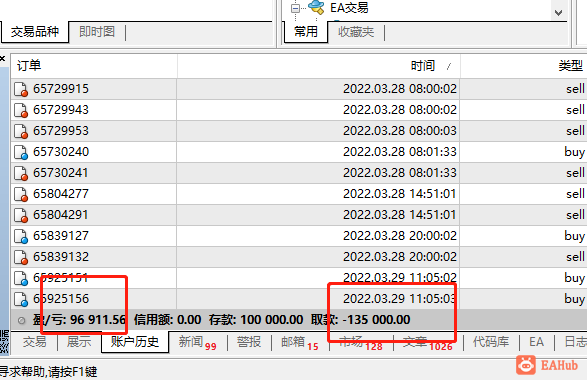Viewport: 587px width, 380px height.
Task: Click the order icon beside 65730241
Action: pos(21,173)
